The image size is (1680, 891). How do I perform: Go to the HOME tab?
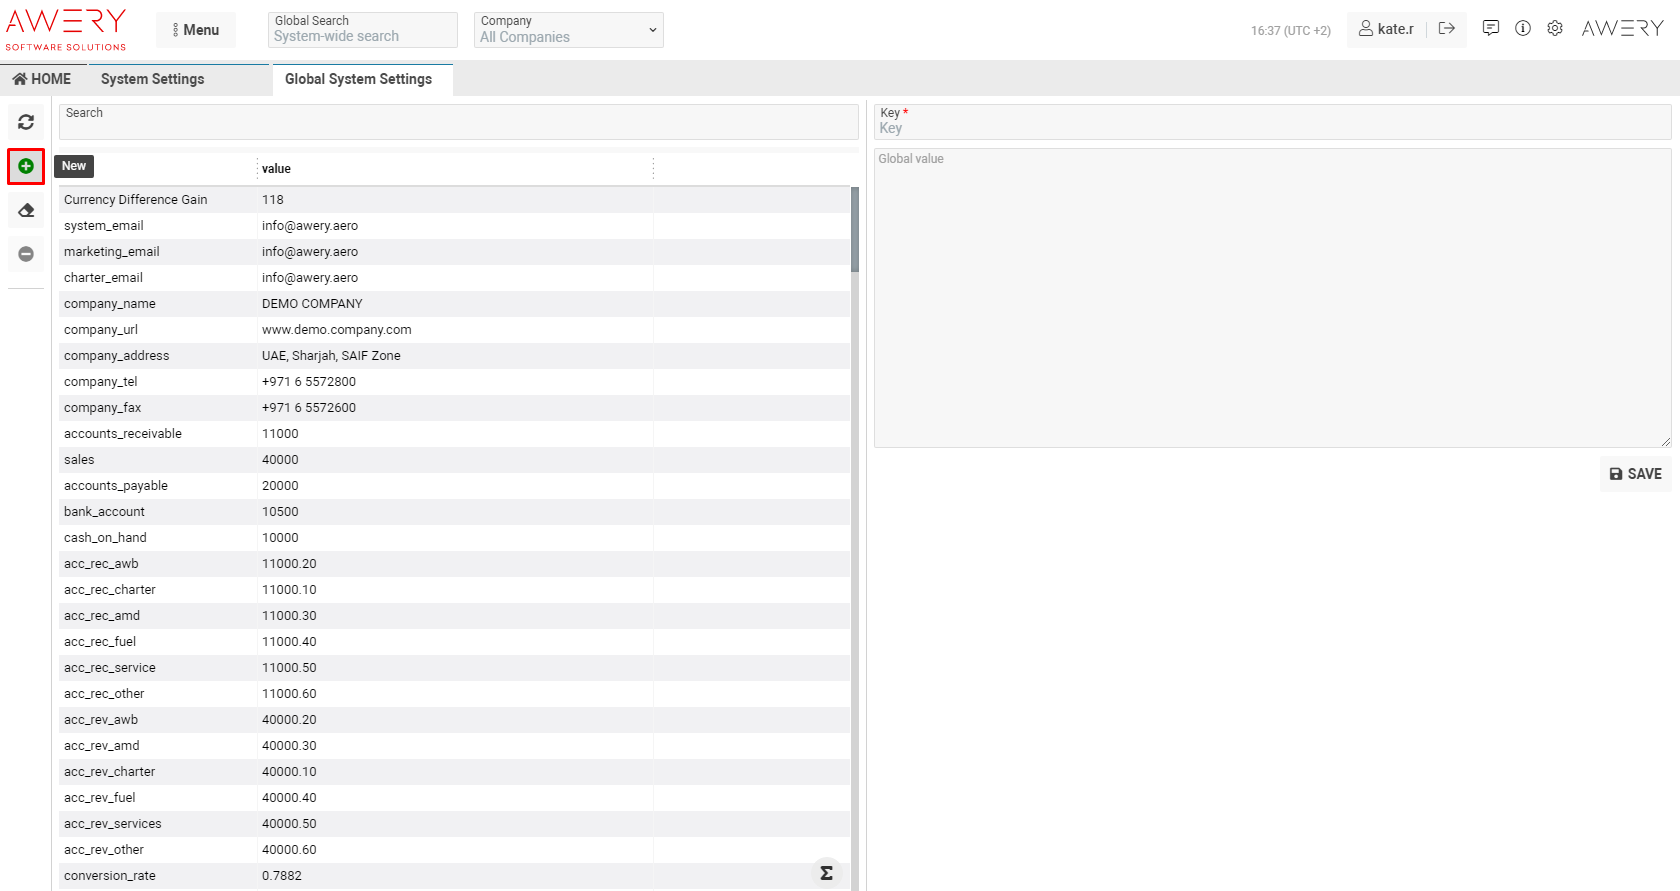tap(42, 79)
